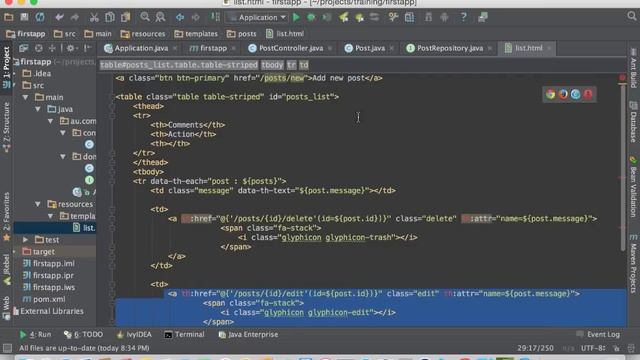
Task: Collapse the au.com package node
Action: pos(50,121)
